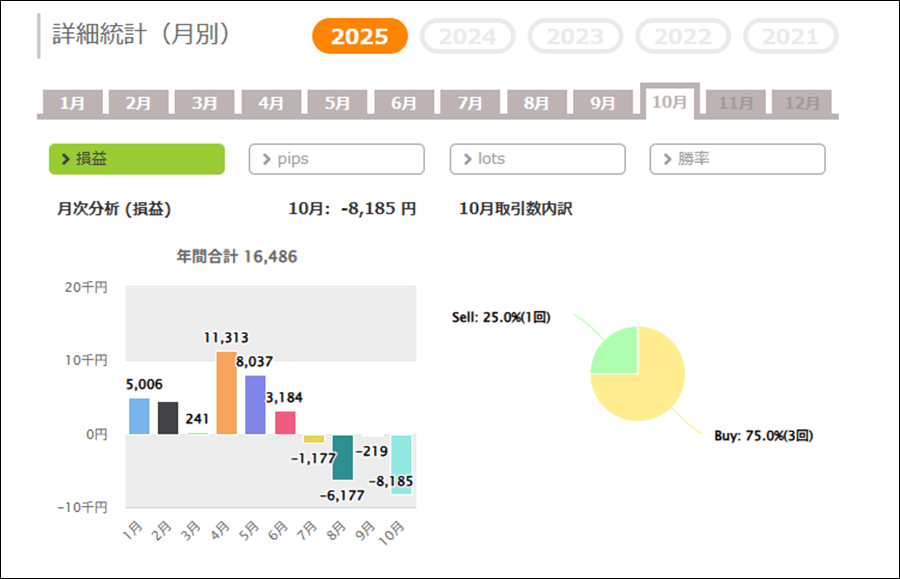Open the 12月 month tab
900x579 pixels.
[802, 103]
